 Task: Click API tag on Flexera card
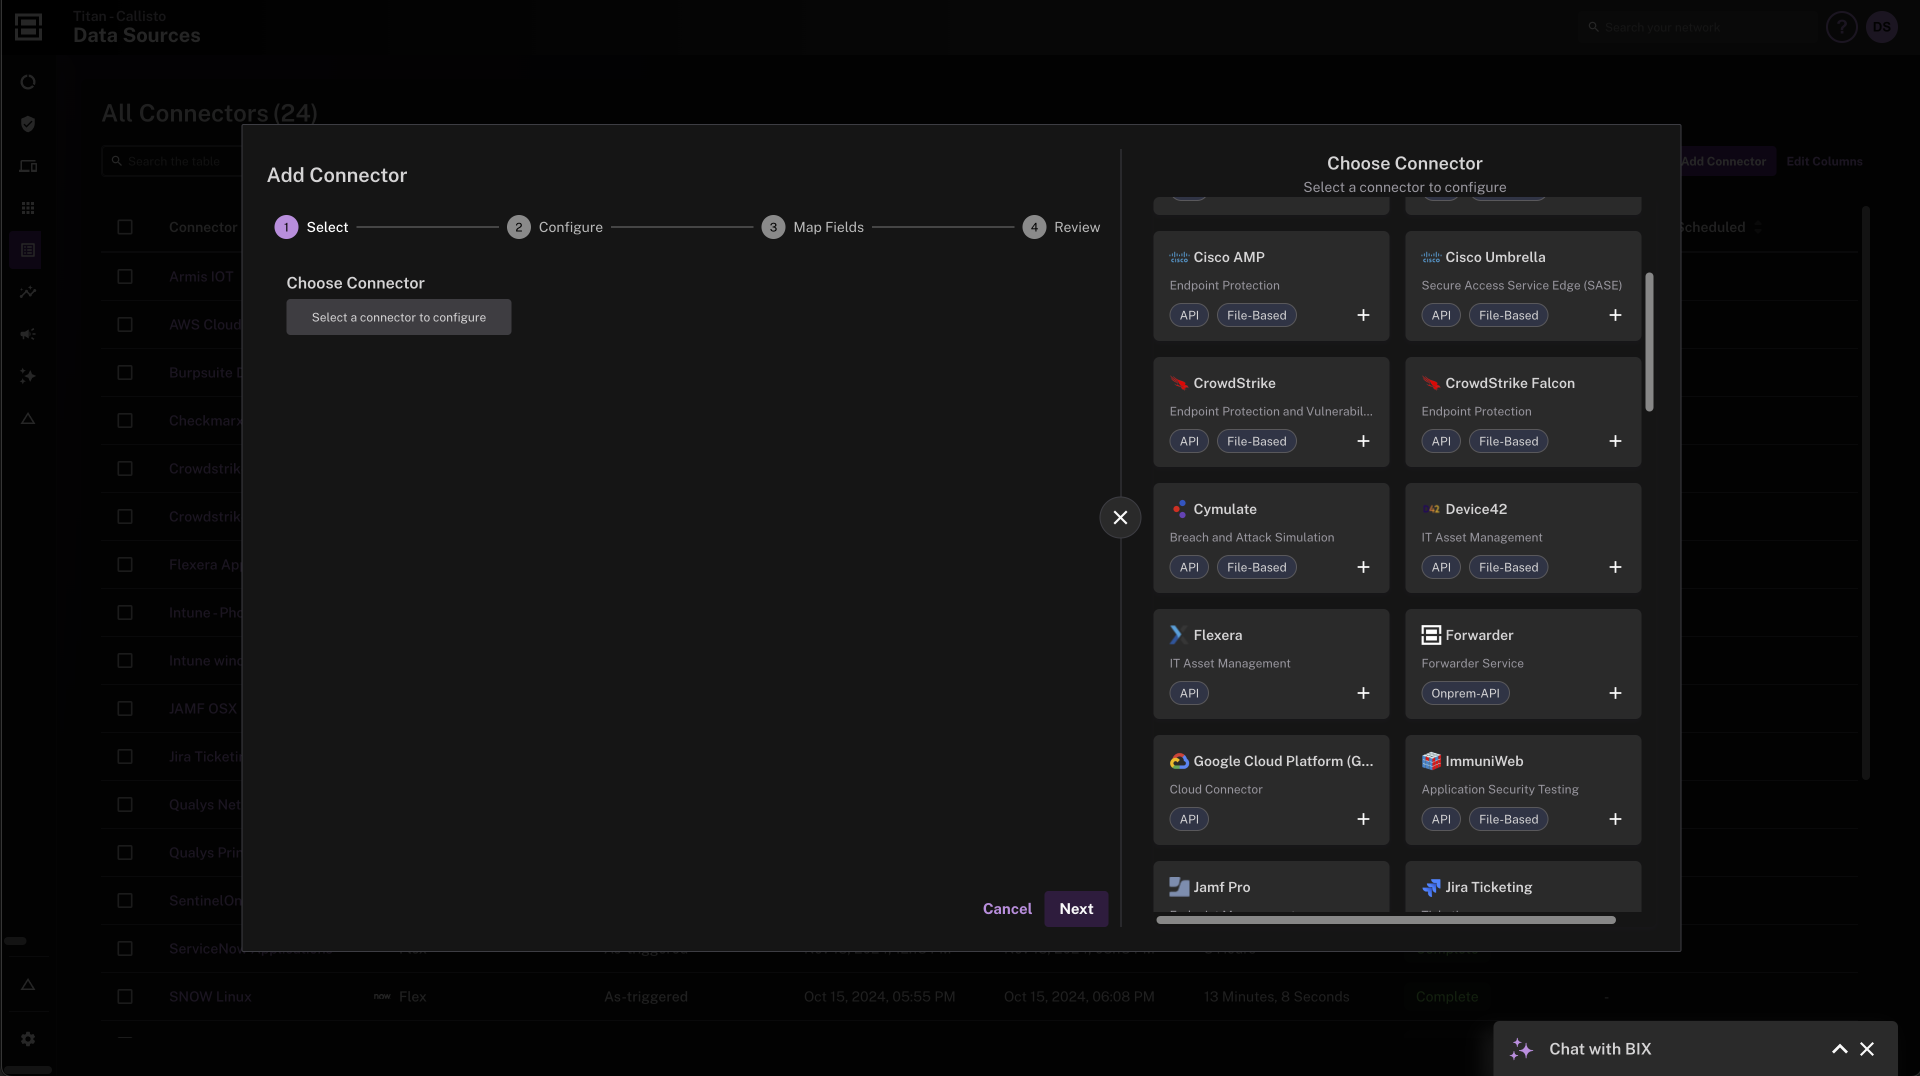tap(1189, 693)
